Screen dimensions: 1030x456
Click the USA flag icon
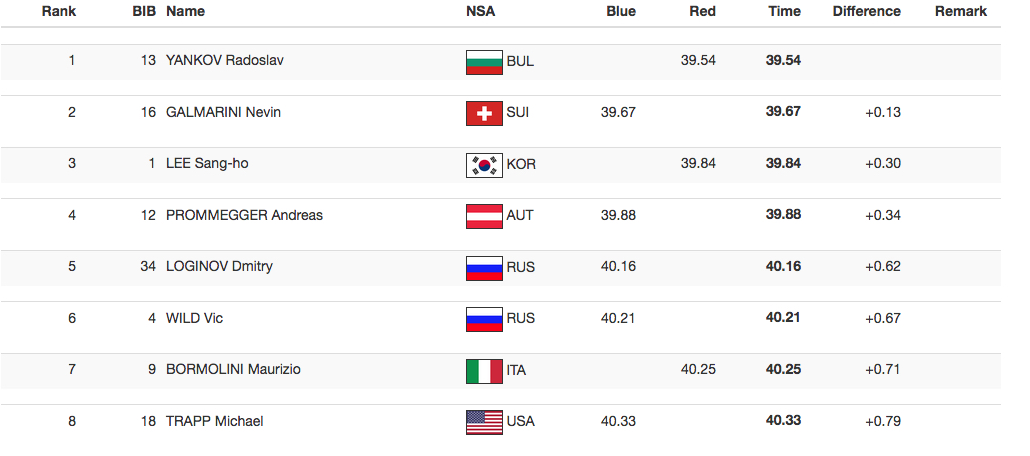[x=484, y=422]
